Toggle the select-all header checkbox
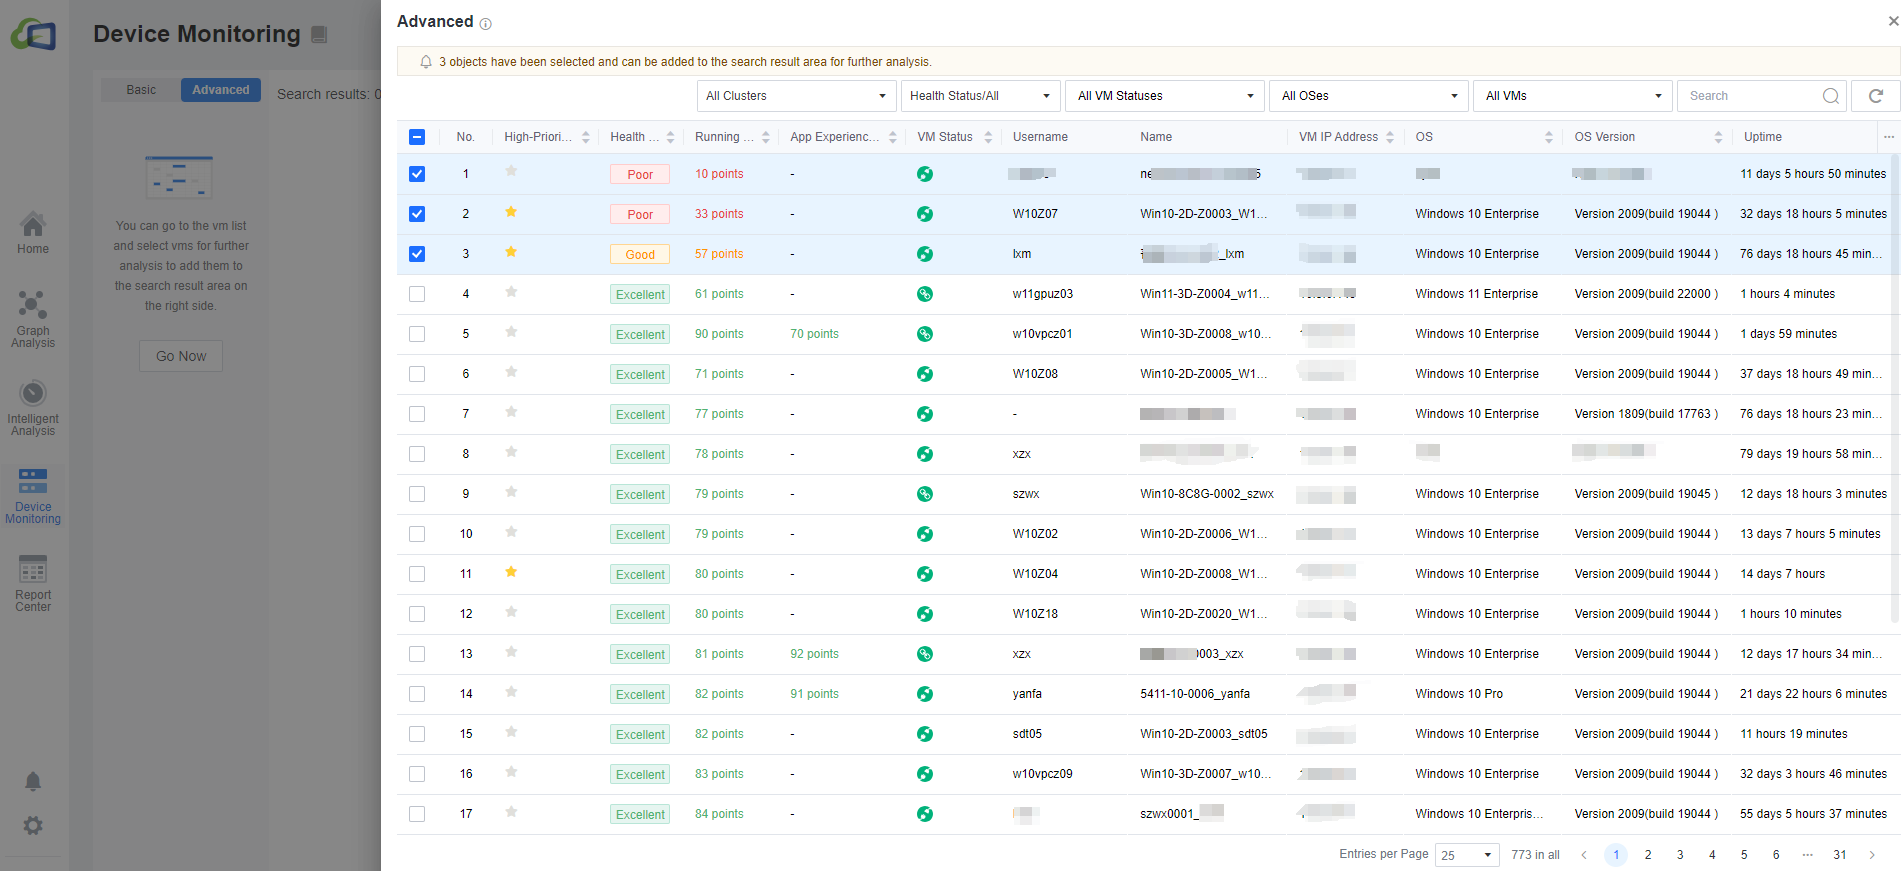This screenshot has width=1902, height=871. point(417,137)
